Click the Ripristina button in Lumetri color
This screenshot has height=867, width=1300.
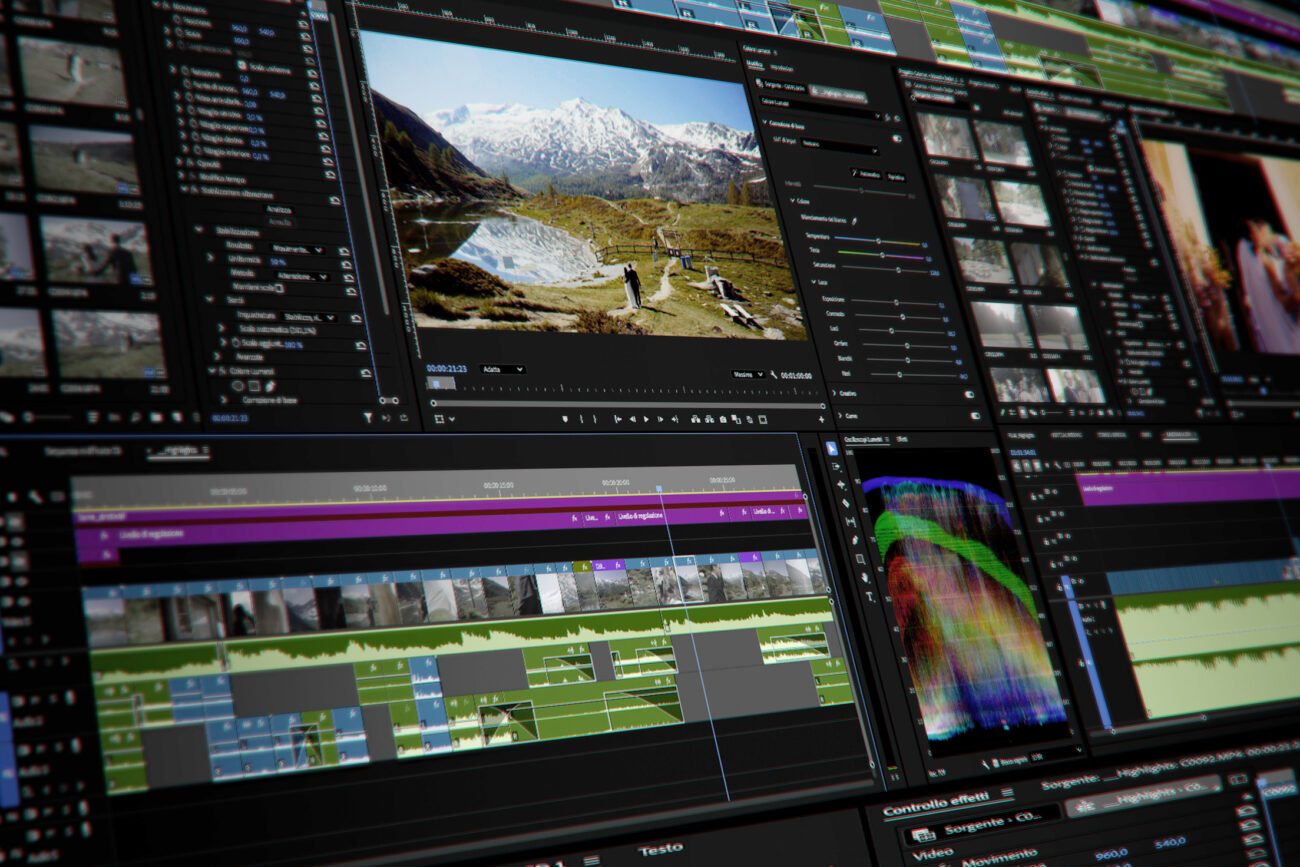coord(896,176)
